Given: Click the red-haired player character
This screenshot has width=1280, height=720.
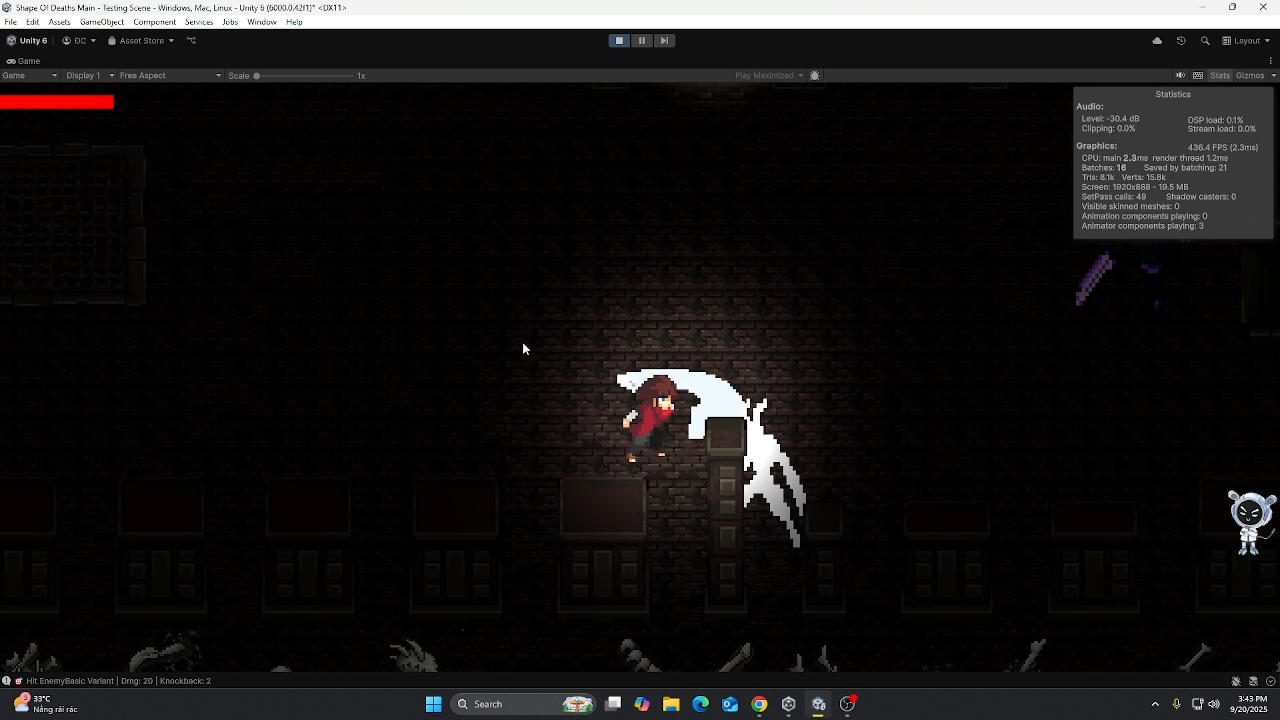Looking at the screenshot, I should point(652,418).
